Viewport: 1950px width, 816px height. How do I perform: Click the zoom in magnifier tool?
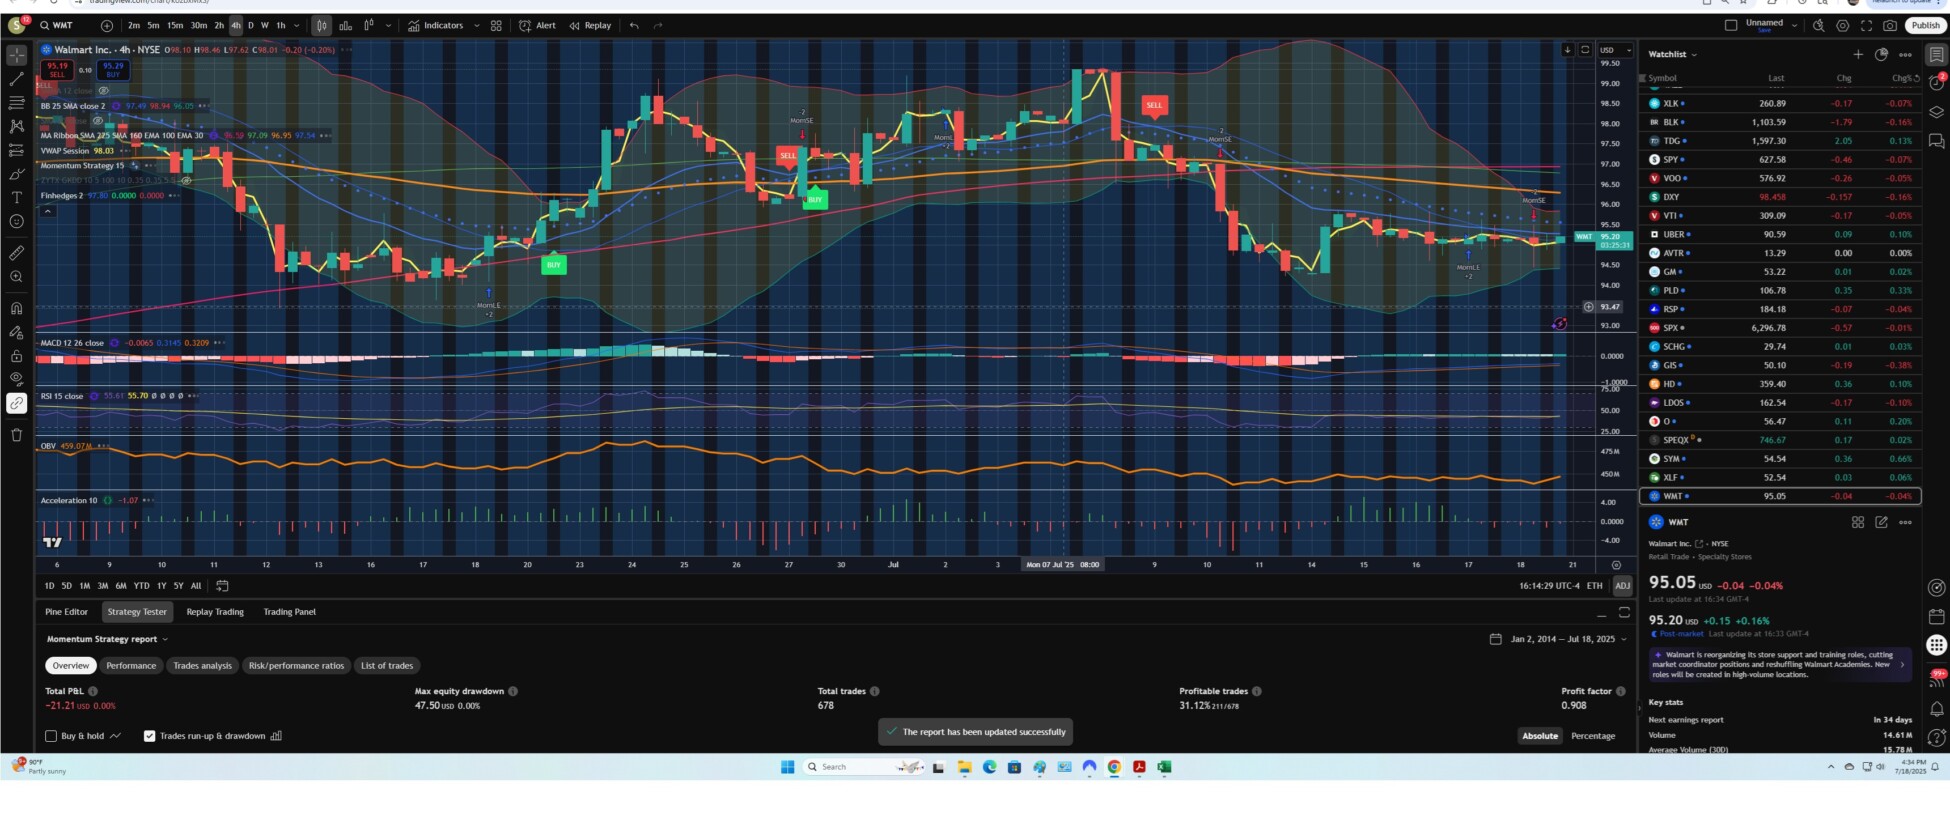16,277
